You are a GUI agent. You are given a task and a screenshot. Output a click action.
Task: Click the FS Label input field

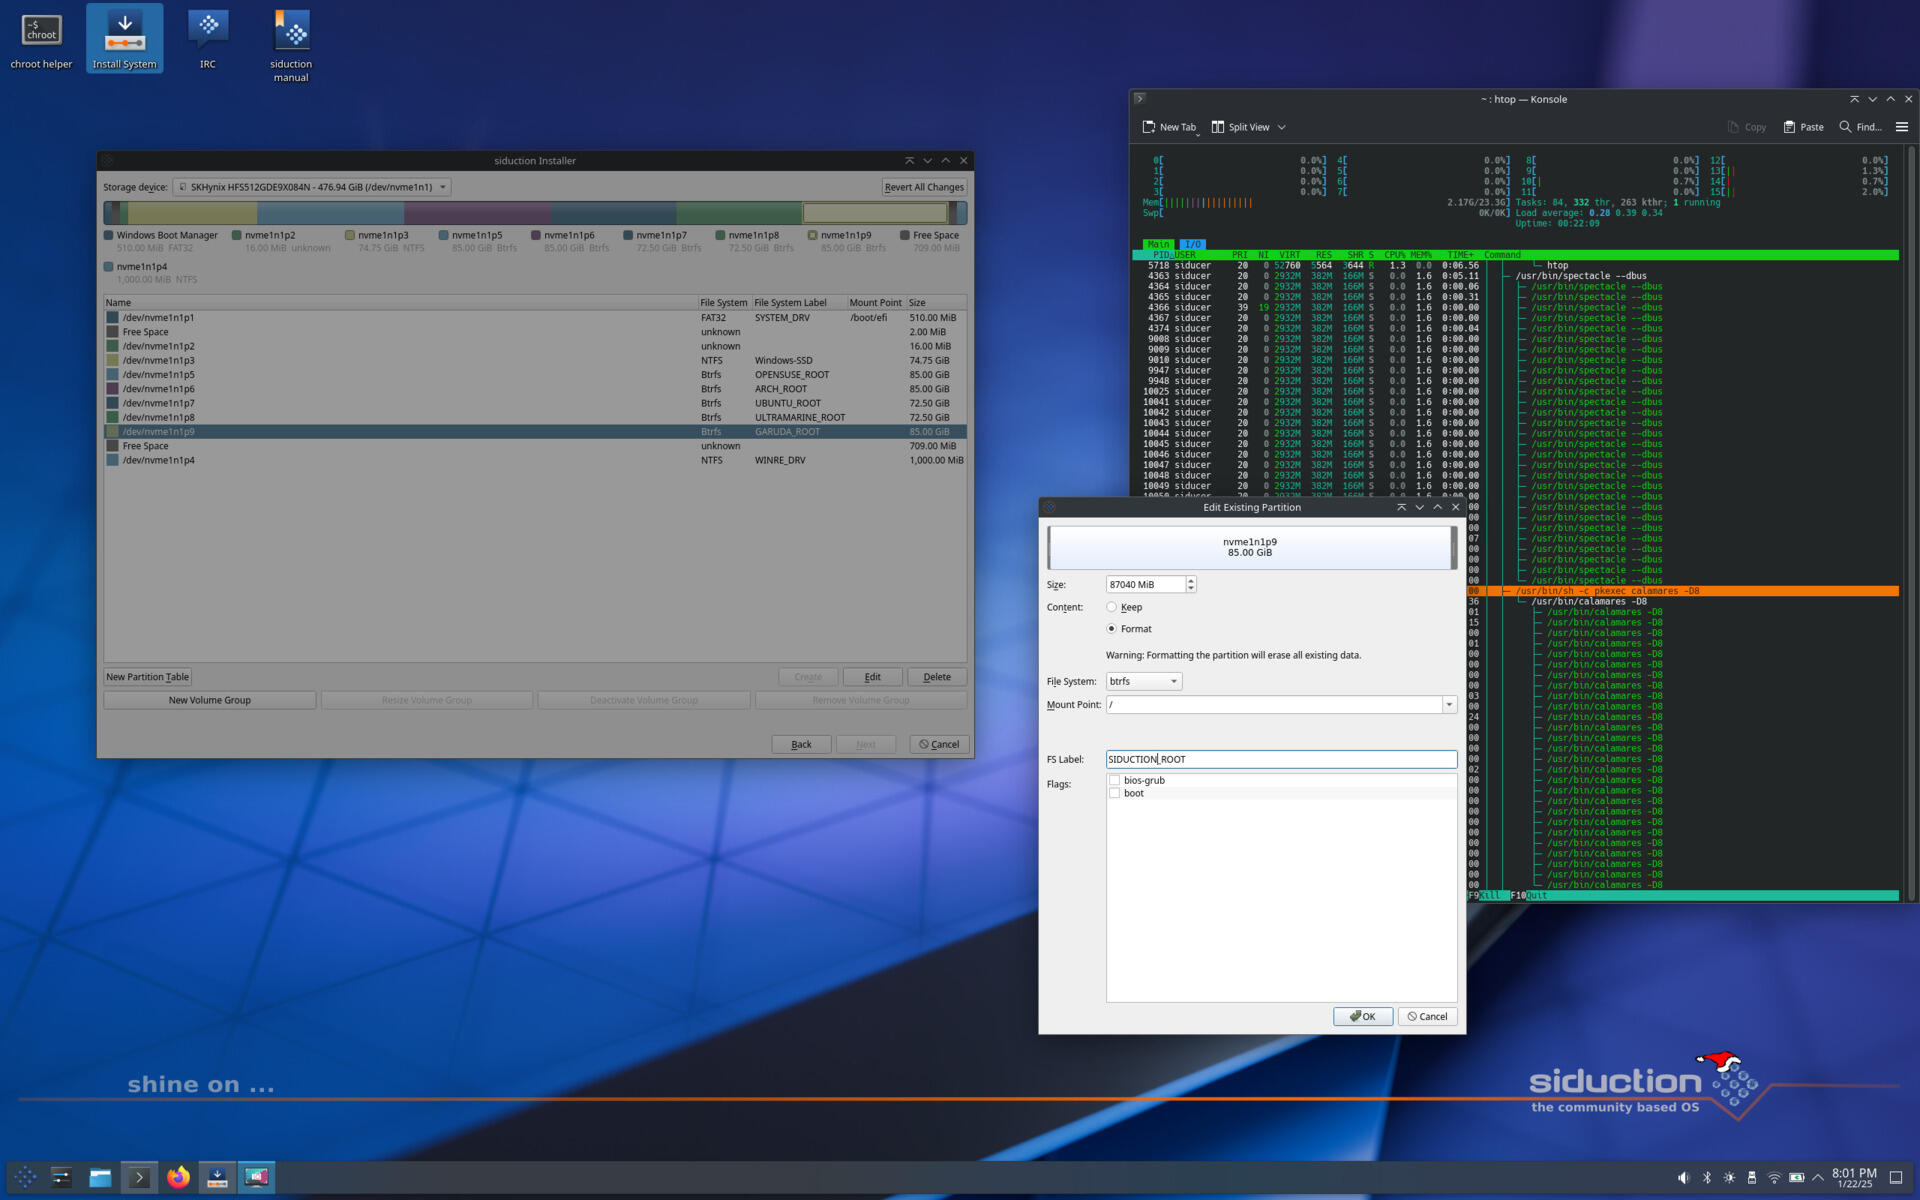coord(1281,759)
